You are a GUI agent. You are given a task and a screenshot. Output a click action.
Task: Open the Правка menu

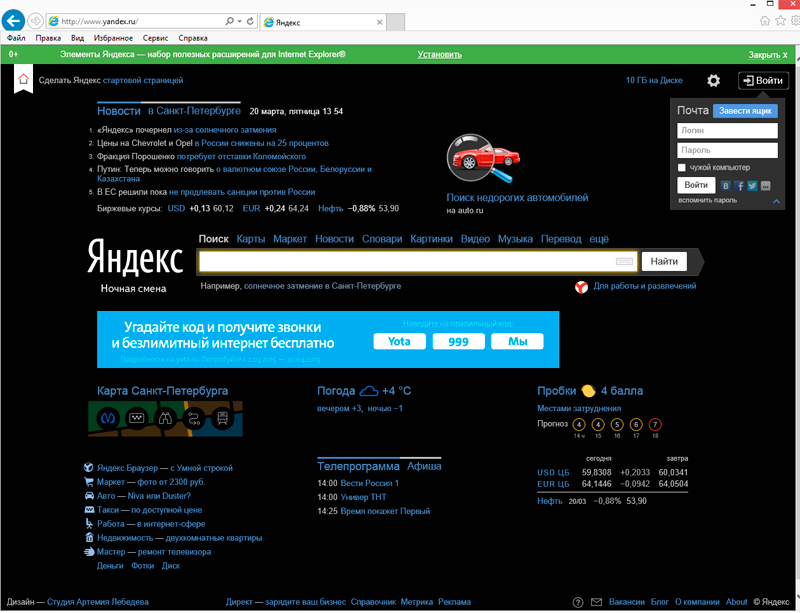click(x=48, y=38)
